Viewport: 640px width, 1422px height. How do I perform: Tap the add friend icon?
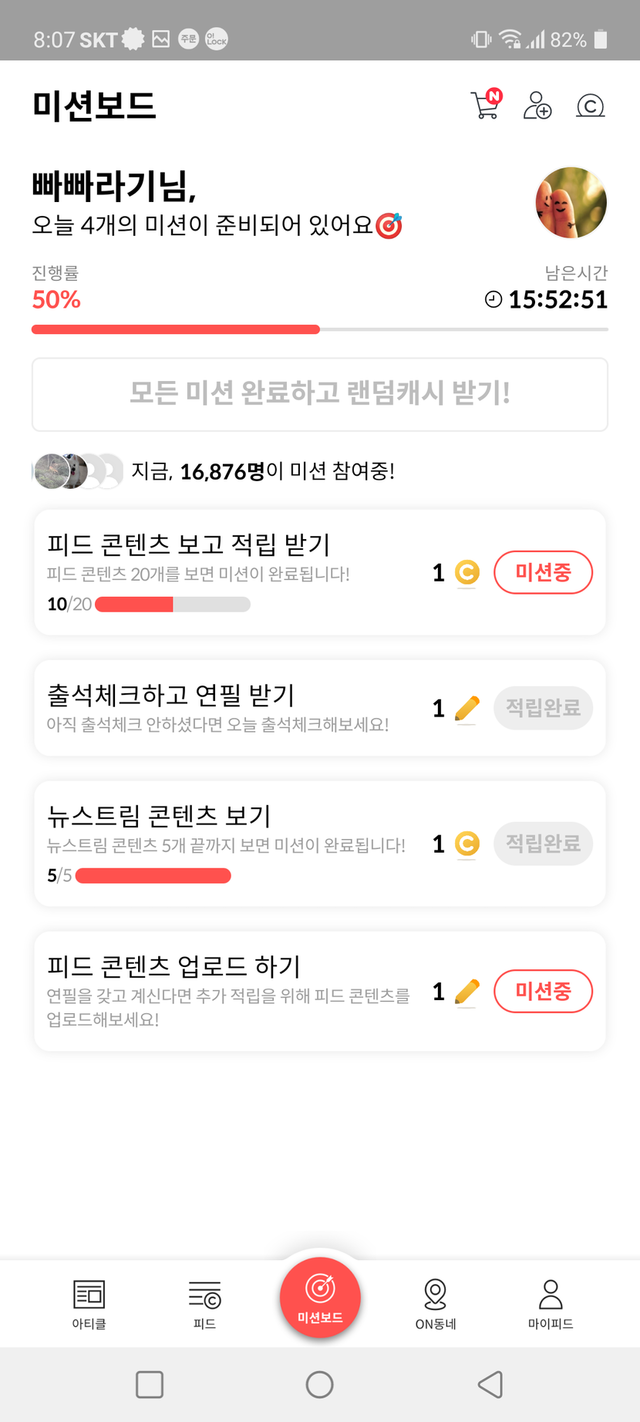click(x=538, y=105)
